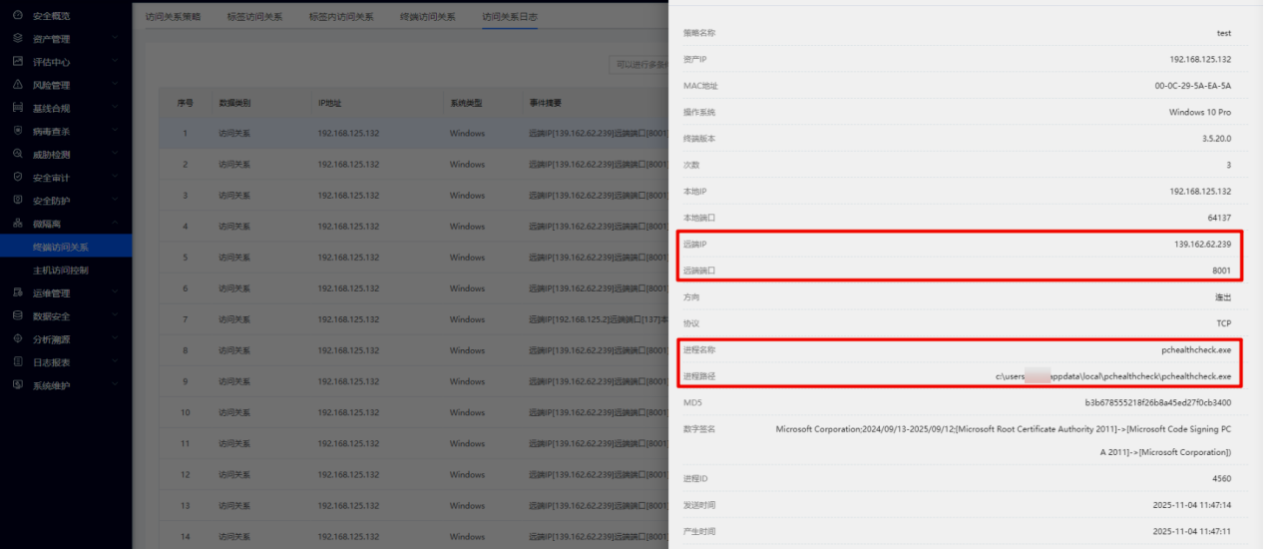This screenshot has width=1280, height=550.
Task: Click the 评估中心 sidebar icon
Action: (x=18, y=62)
